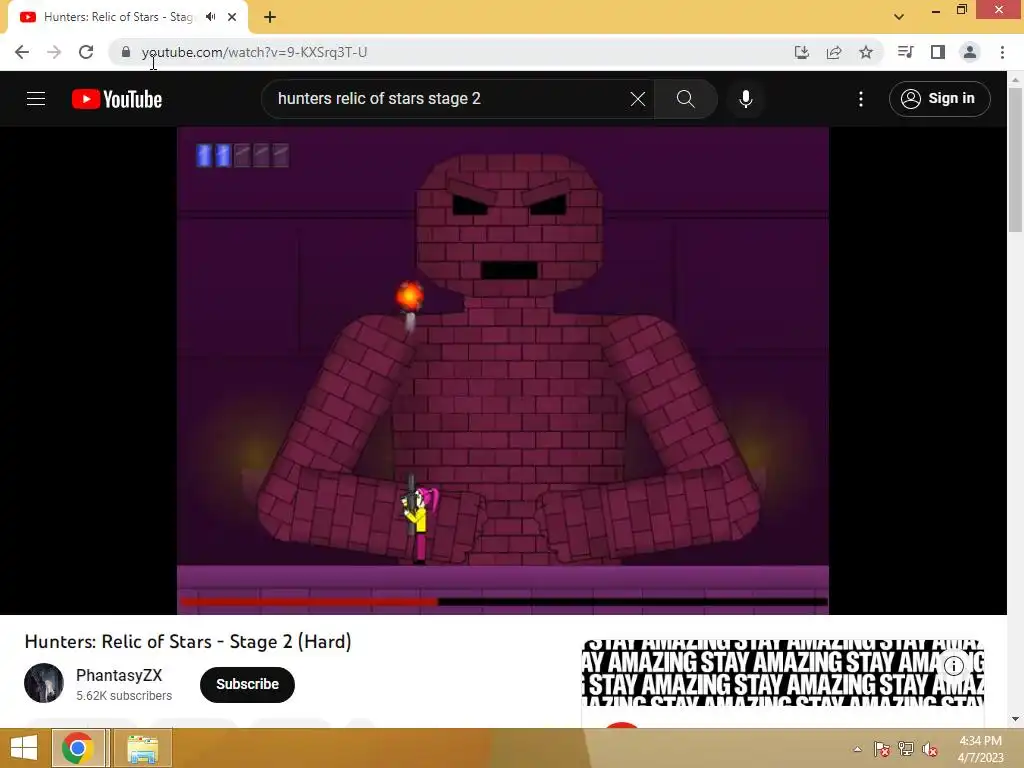View site information lock icon

click(126, 52)
